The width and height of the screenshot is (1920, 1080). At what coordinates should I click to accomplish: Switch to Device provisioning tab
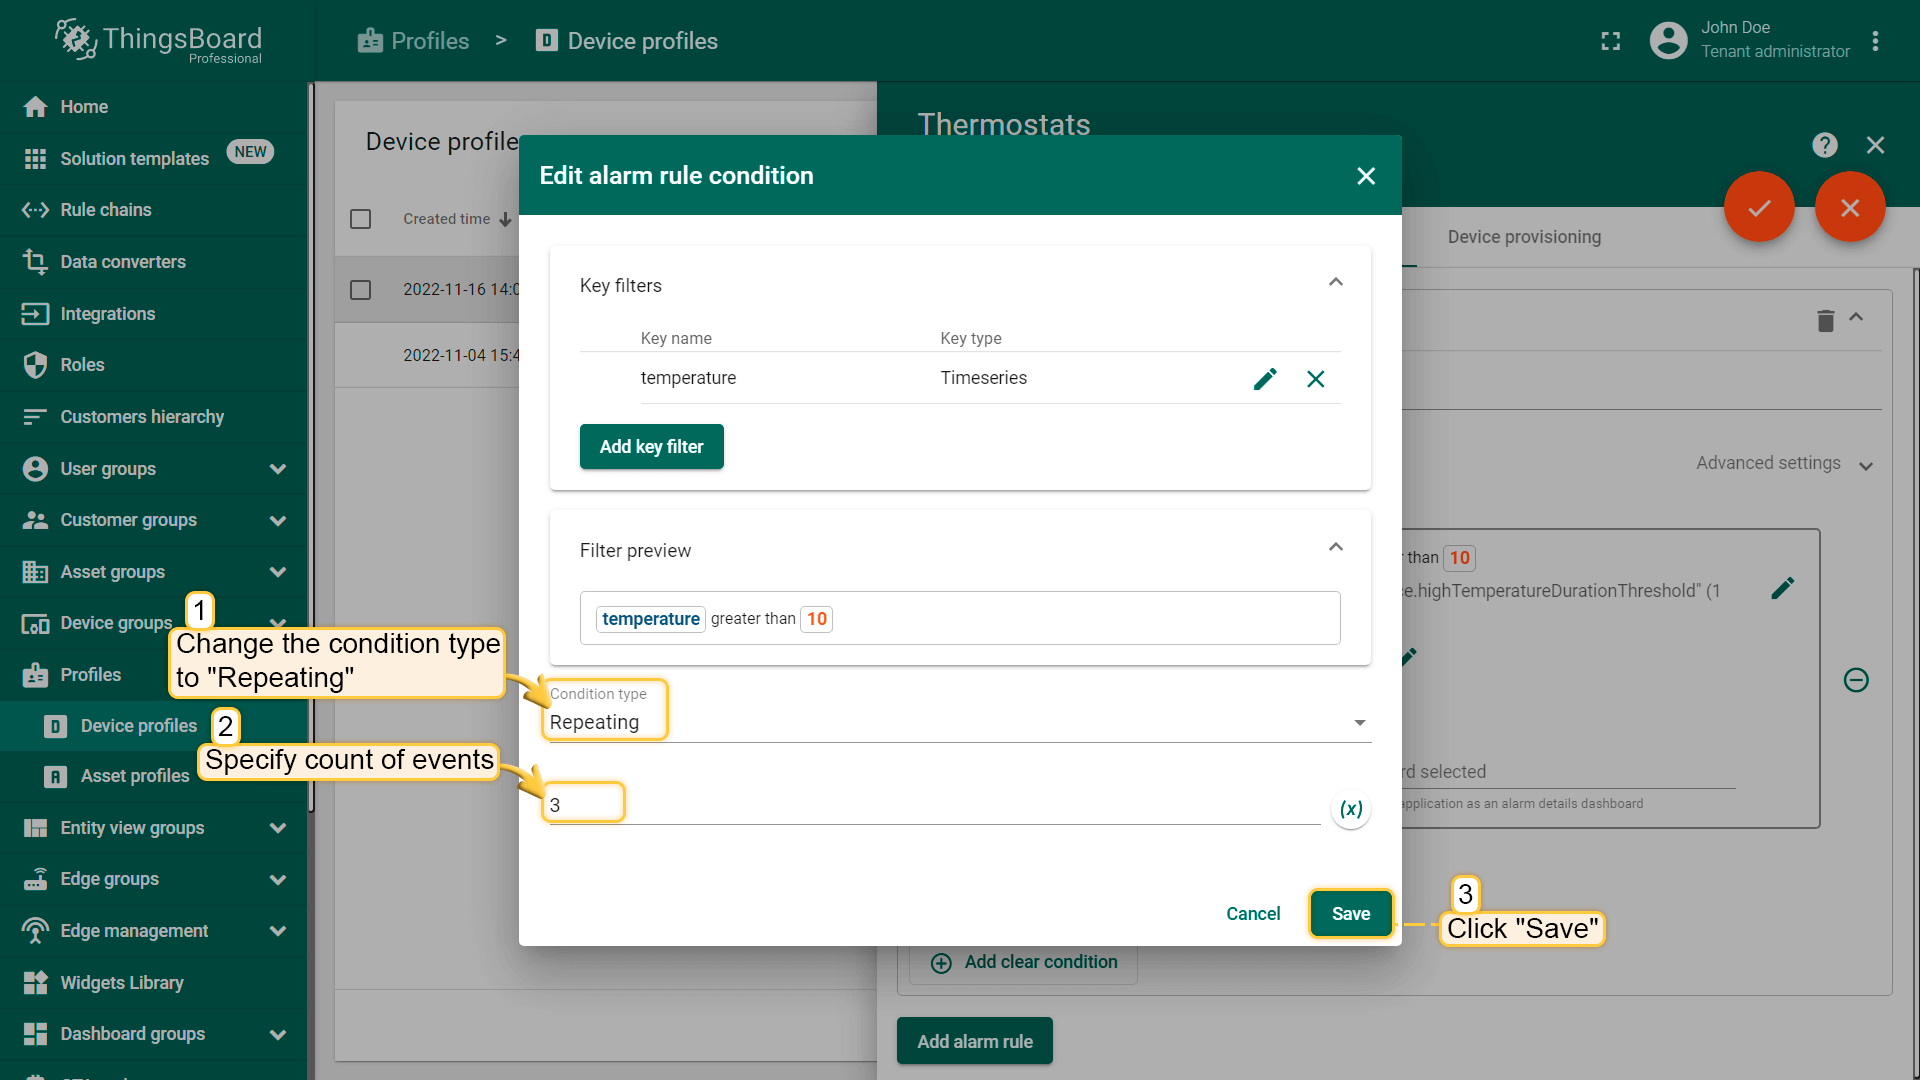[x=1524, y=237]
